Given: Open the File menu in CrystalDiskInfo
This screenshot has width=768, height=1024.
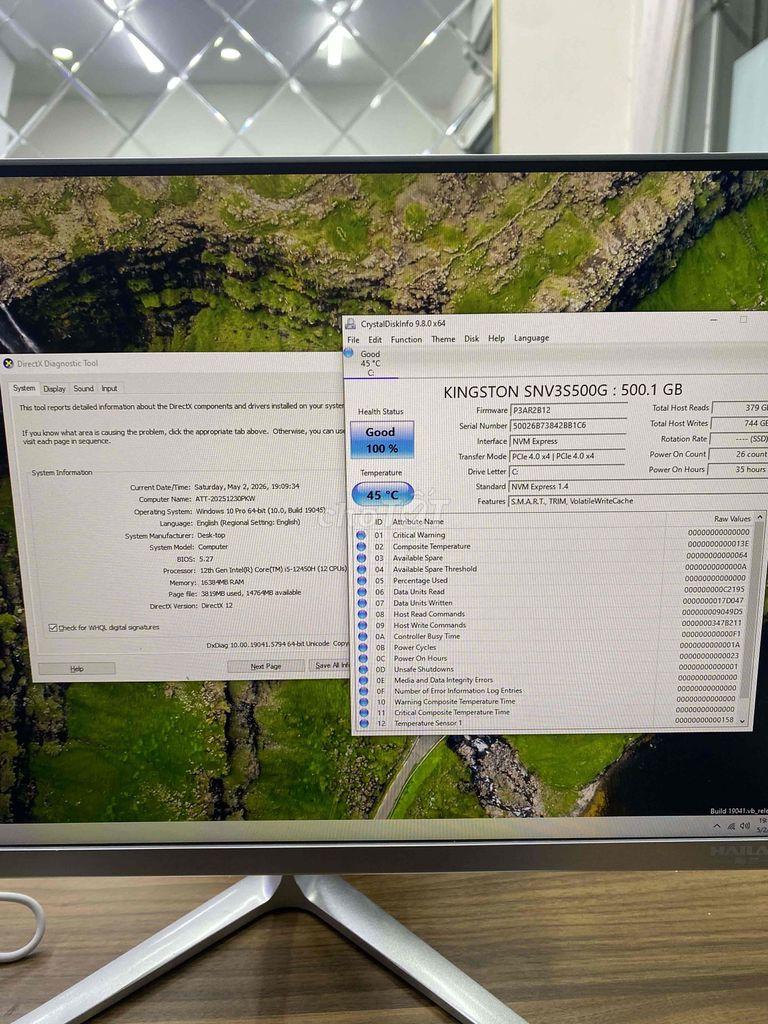Looking at the screenshot, I should (x=353, y=340).
